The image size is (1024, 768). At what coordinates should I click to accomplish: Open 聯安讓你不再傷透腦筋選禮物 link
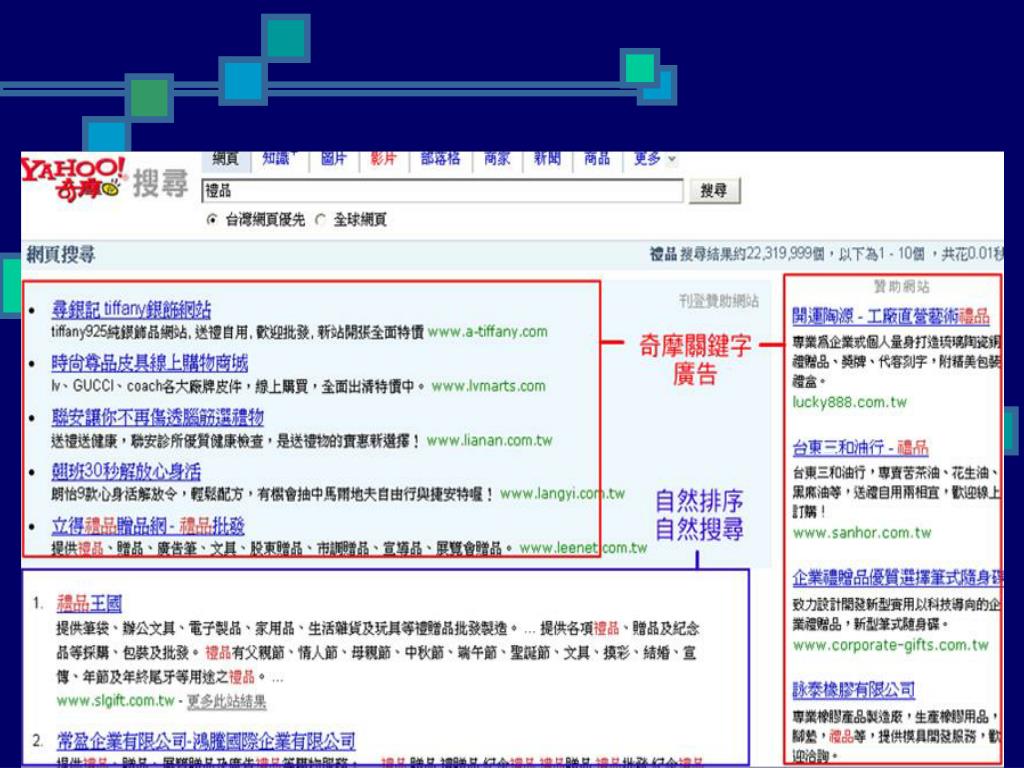pyautogui.click(x=157, y=417)
